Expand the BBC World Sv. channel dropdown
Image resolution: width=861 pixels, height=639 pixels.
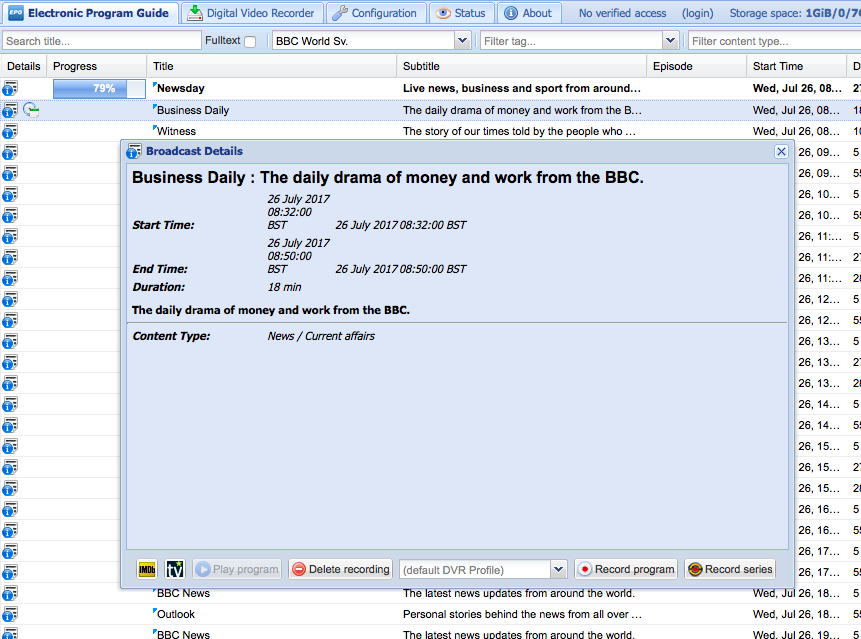[x=462, y=41]
